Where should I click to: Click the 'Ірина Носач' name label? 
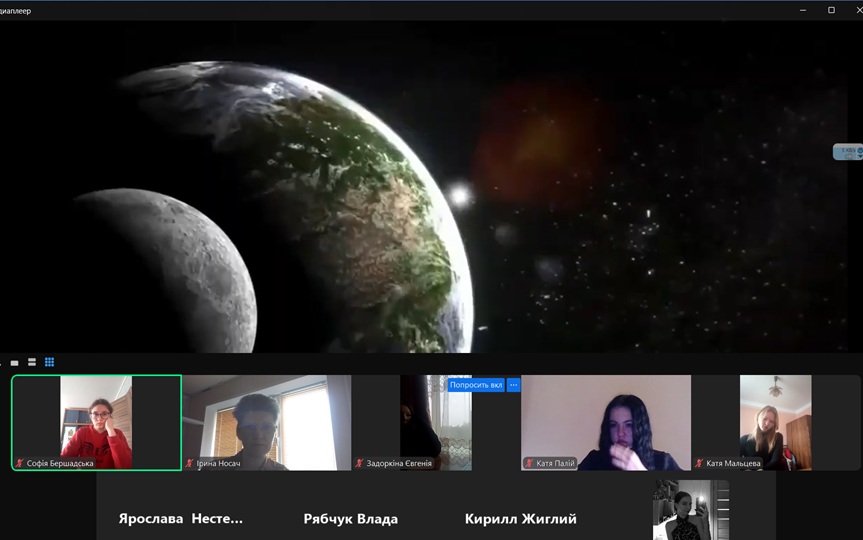219,463
